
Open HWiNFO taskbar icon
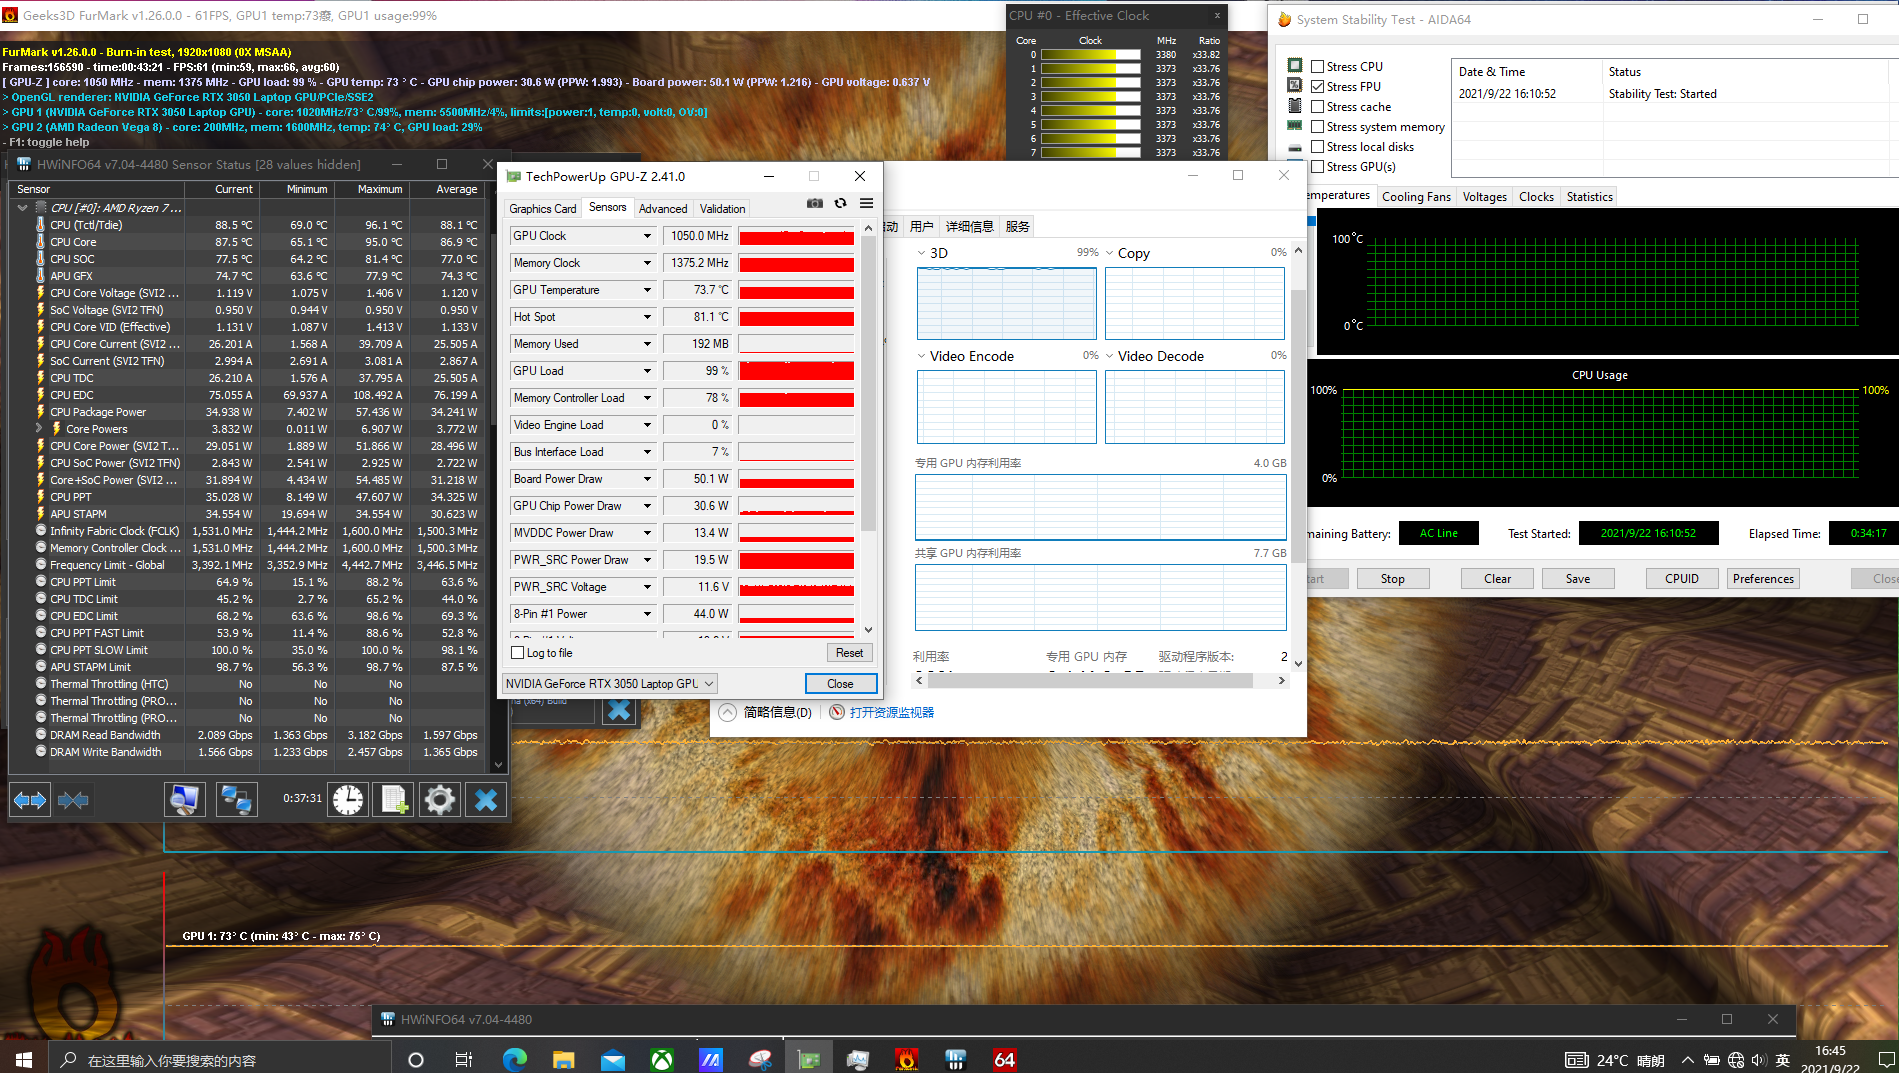tap(956, 1059)
